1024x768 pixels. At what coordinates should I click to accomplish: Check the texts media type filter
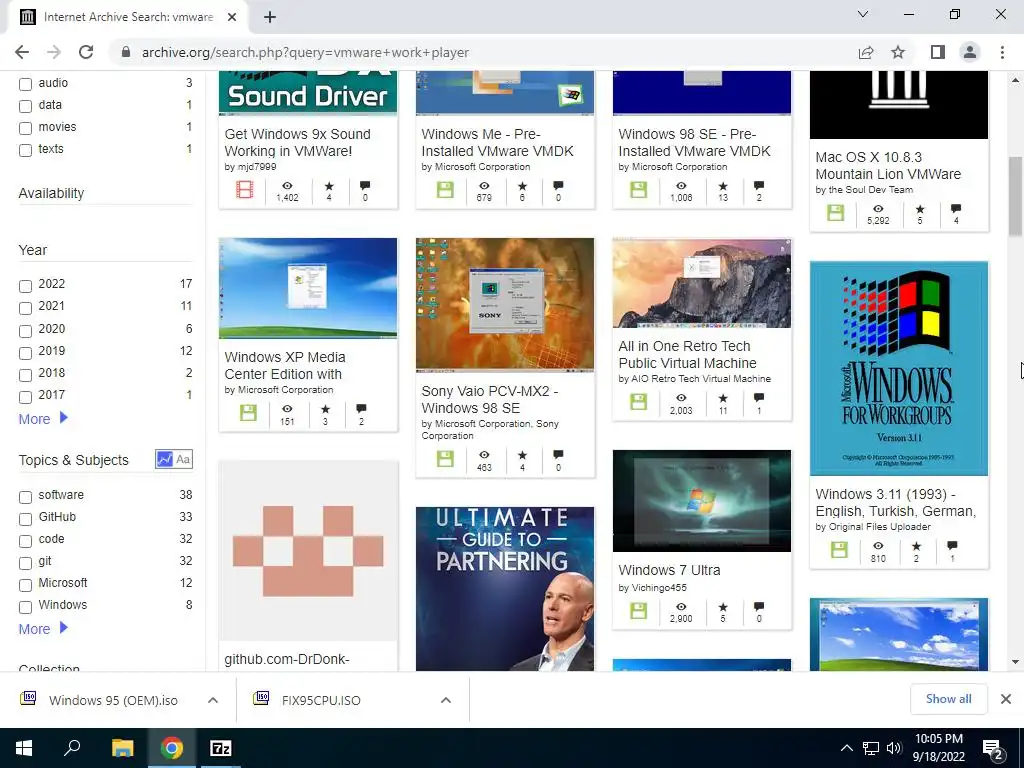click(25, 151)
